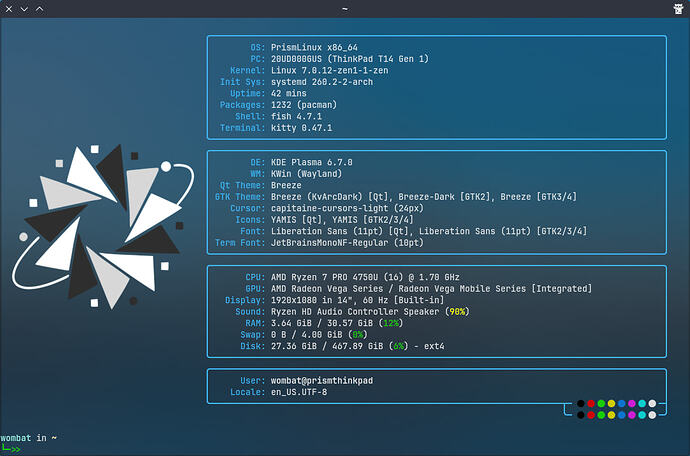Select the yellow dot in lower palette row
The image size is (690, 456).
tap(611, 415)
